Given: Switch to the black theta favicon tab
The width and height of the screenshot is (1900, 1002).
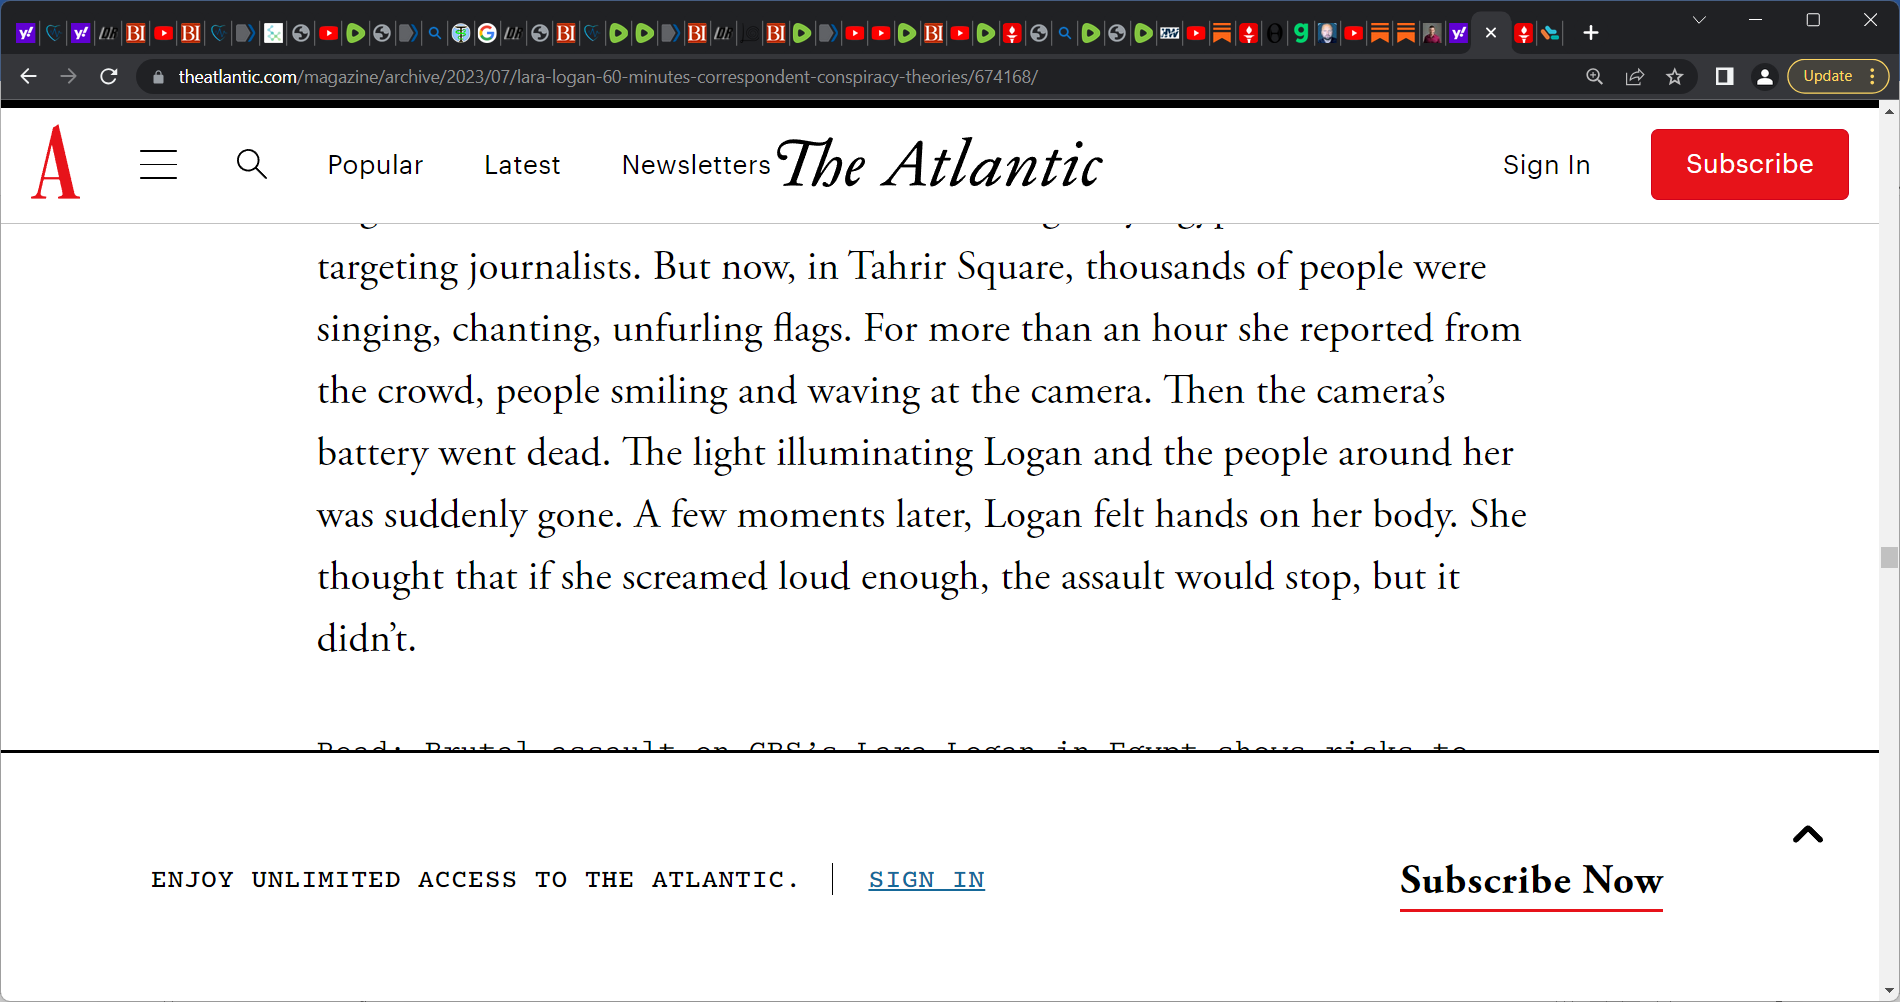Looking at the screenshot, I should point(1275,33).
